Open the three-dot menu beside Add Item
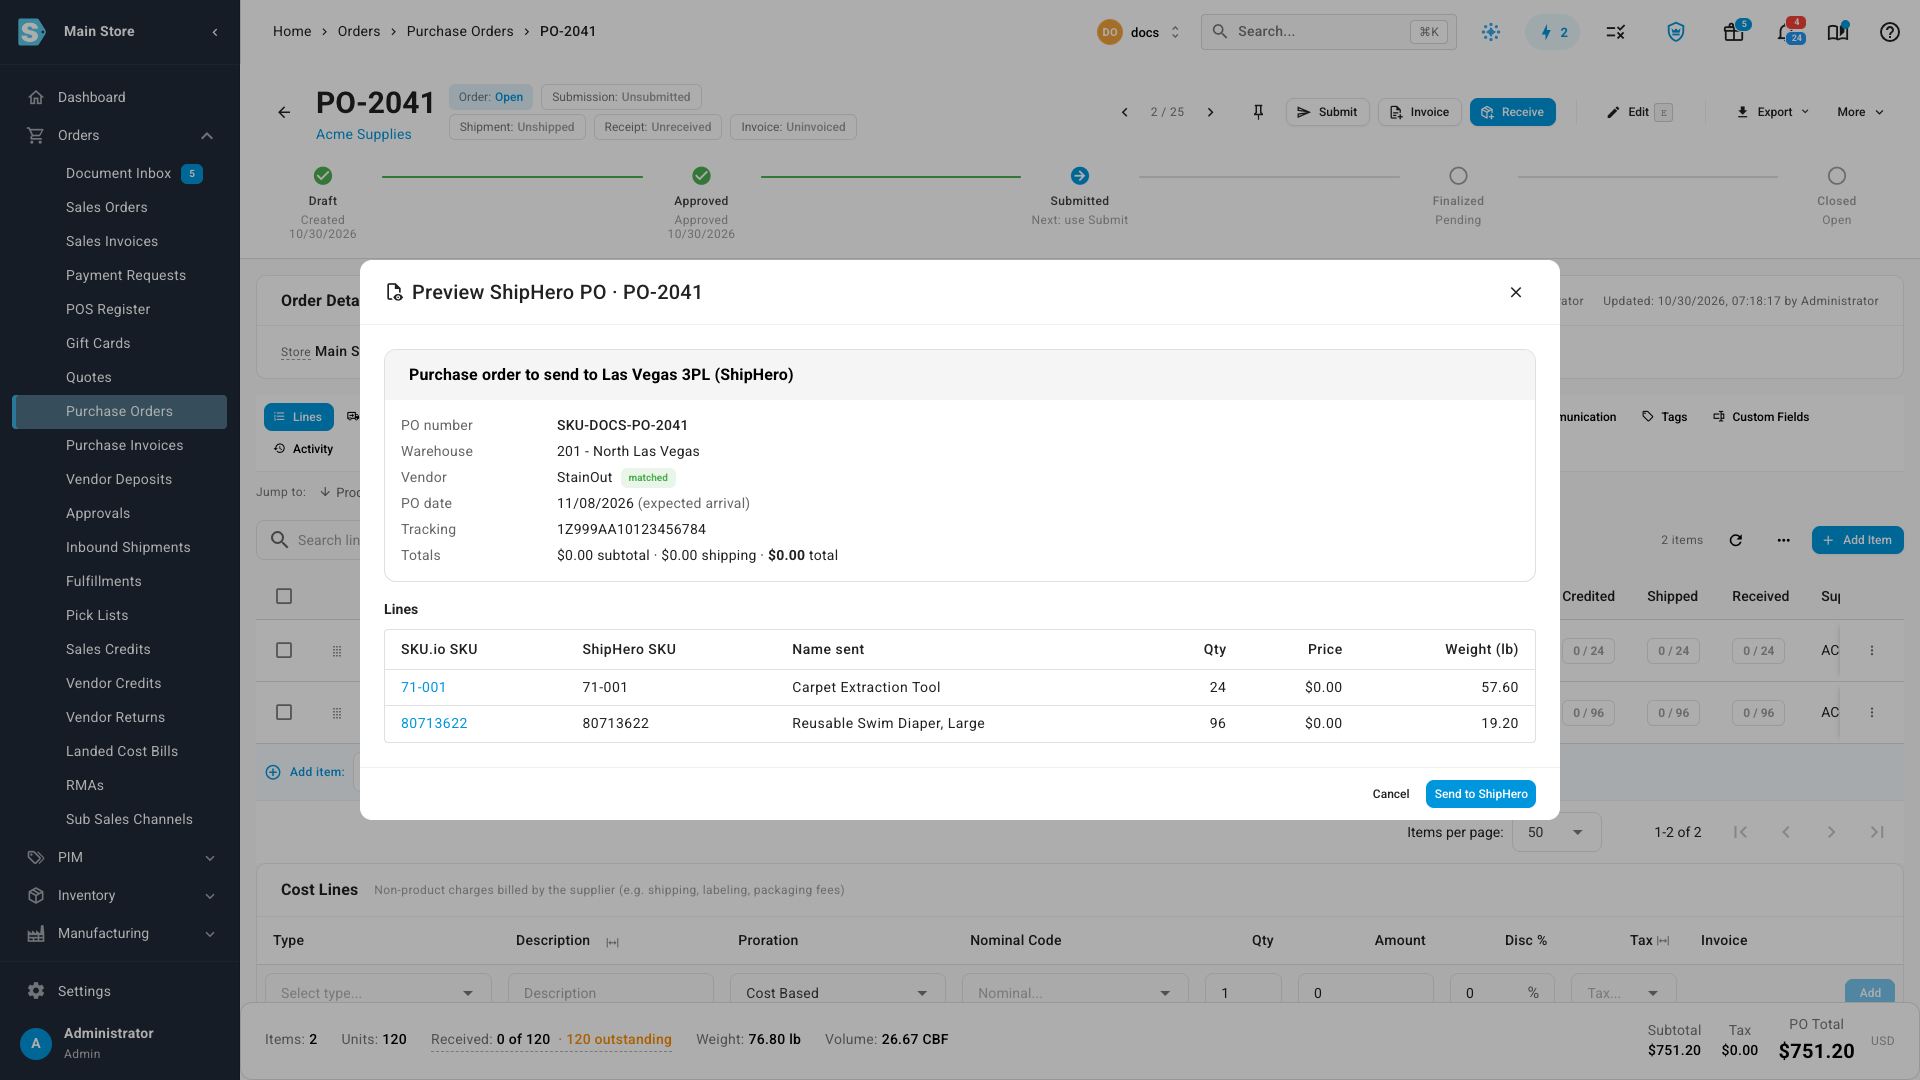1920x1080 pixels. 1783,540
